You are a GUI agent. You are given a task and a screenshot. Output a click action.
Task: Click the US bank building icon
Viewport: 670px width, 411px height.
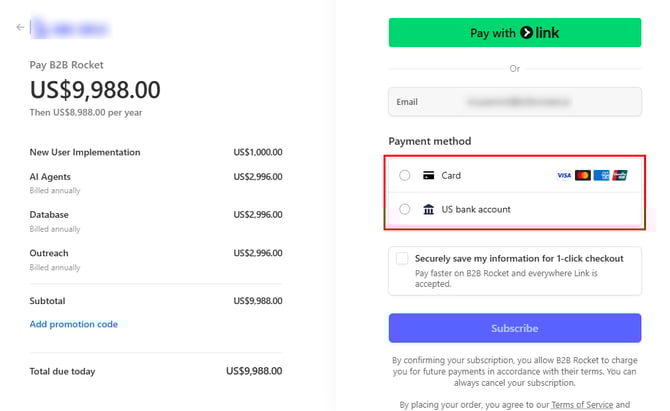point(429,209)
